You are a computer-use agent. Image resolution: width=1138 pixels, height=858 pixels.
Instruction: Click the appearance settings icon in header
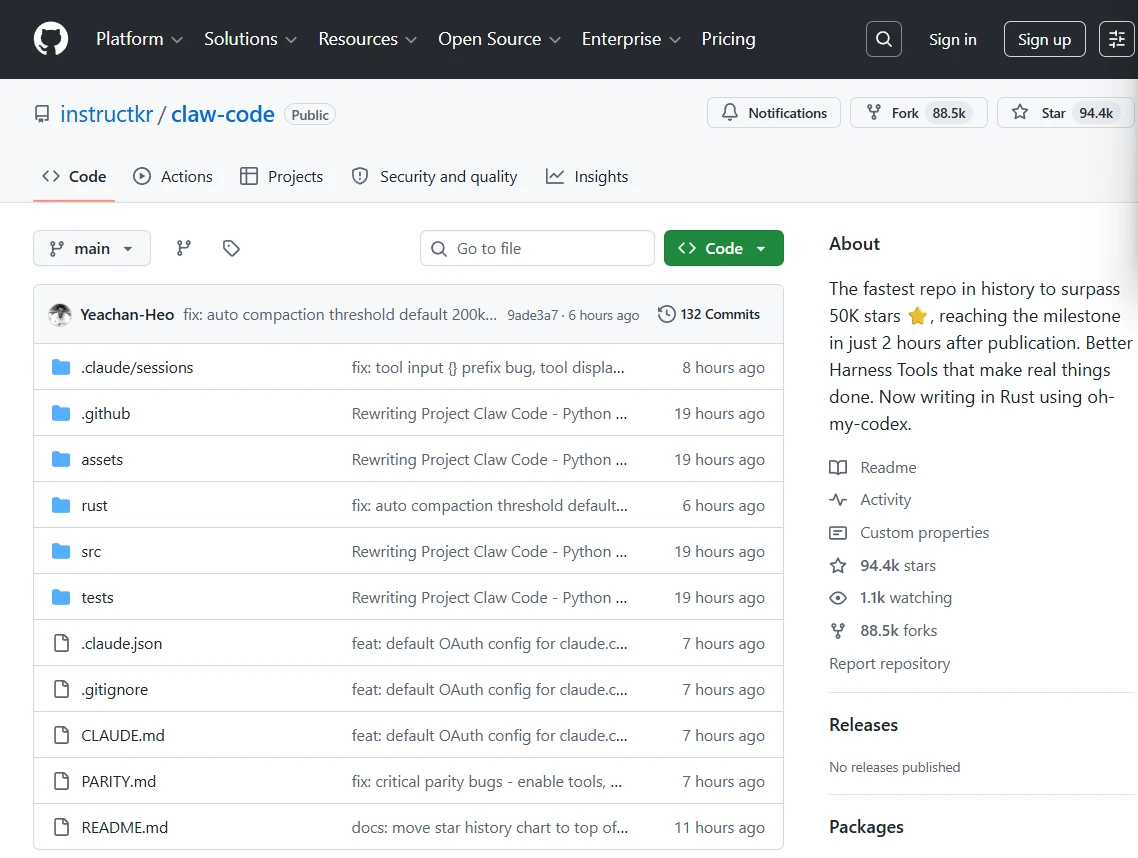(1116, 39)
